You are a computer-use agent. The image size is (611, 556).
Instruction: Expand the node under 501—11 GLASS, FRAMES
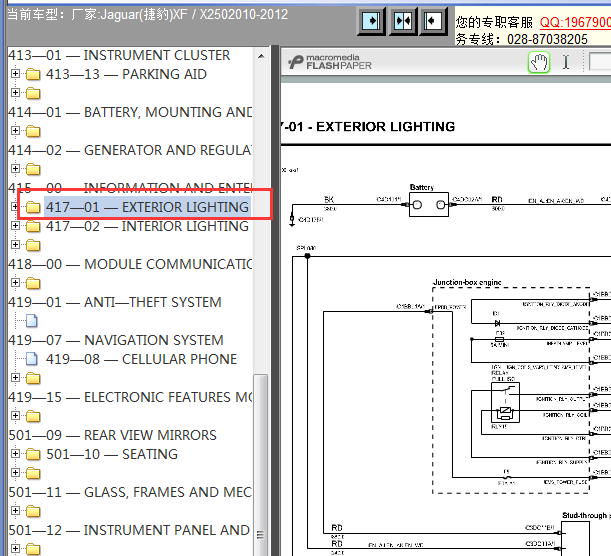[15, 510]
